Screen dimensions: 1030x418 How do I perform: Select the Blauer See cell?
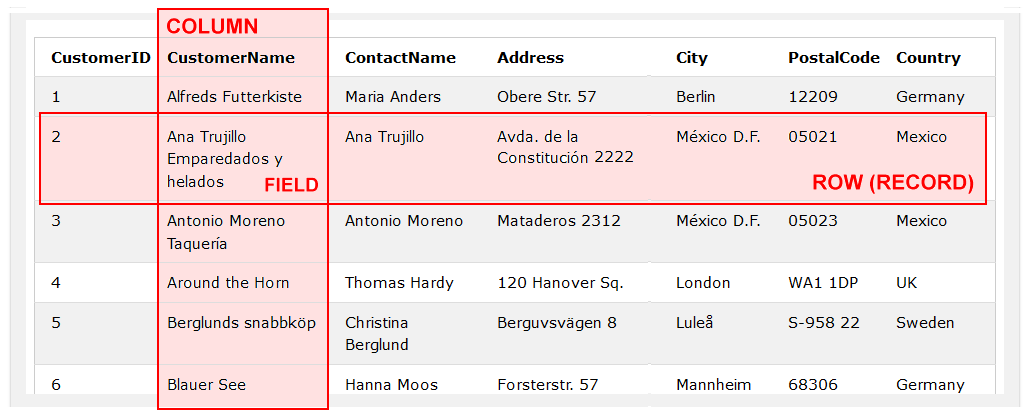point(206,385)
